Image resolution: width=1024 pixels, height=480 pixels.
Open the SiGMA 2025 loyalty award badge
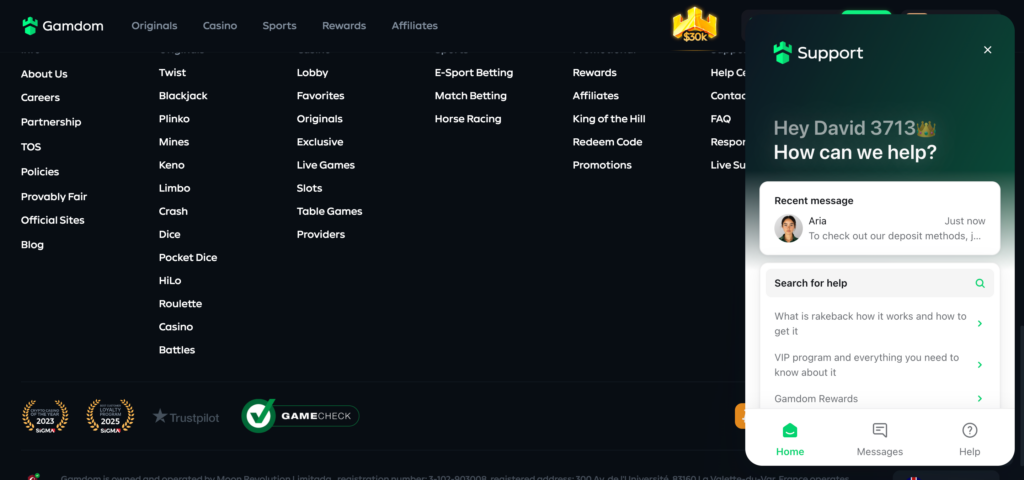tap(110, 416)
